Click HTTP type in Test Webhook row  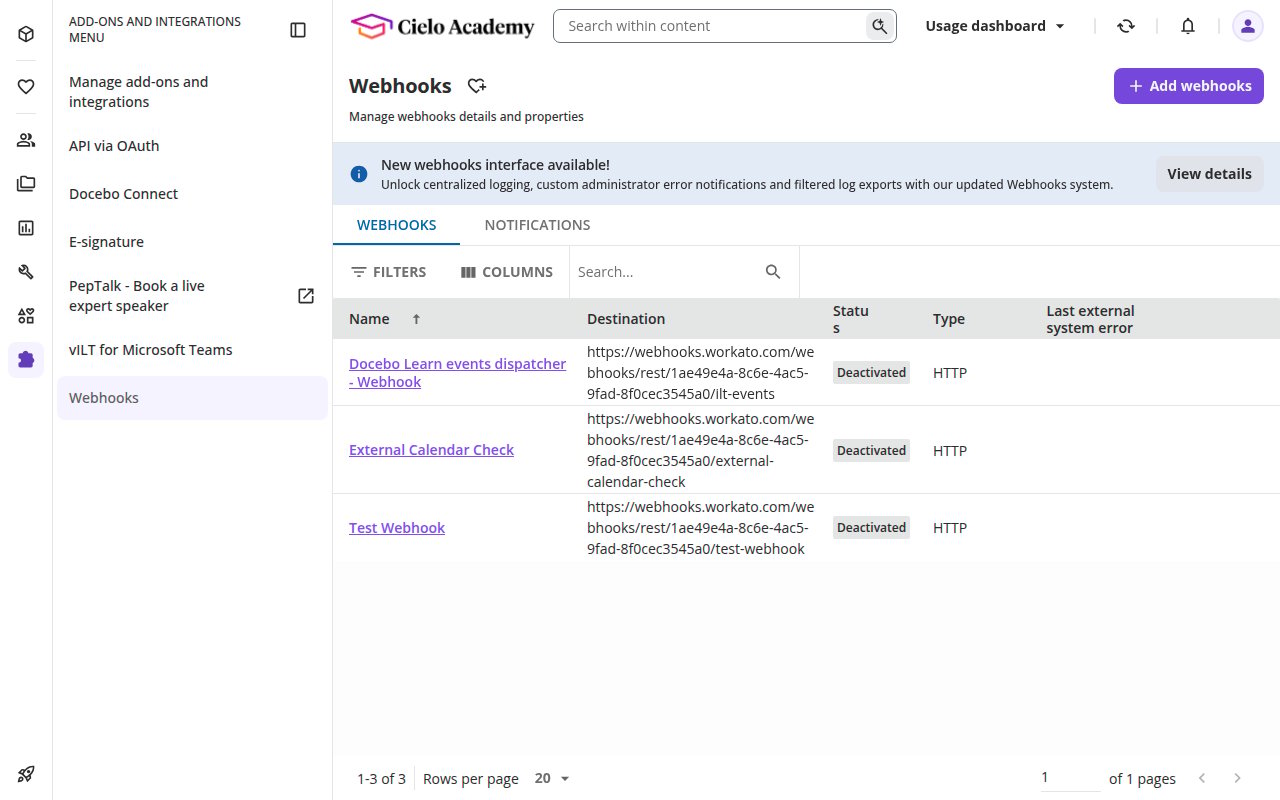click(x=950, y=528)
